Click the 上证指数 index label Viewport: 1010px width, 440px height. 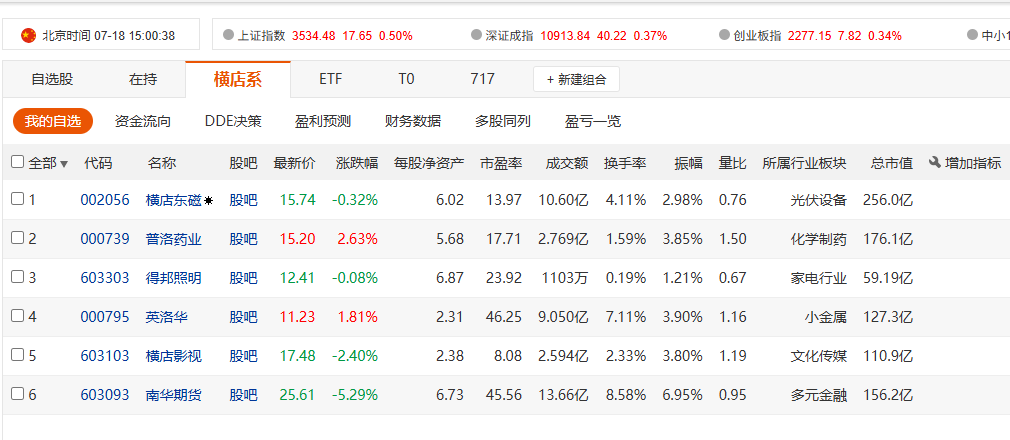coord(262,35)
